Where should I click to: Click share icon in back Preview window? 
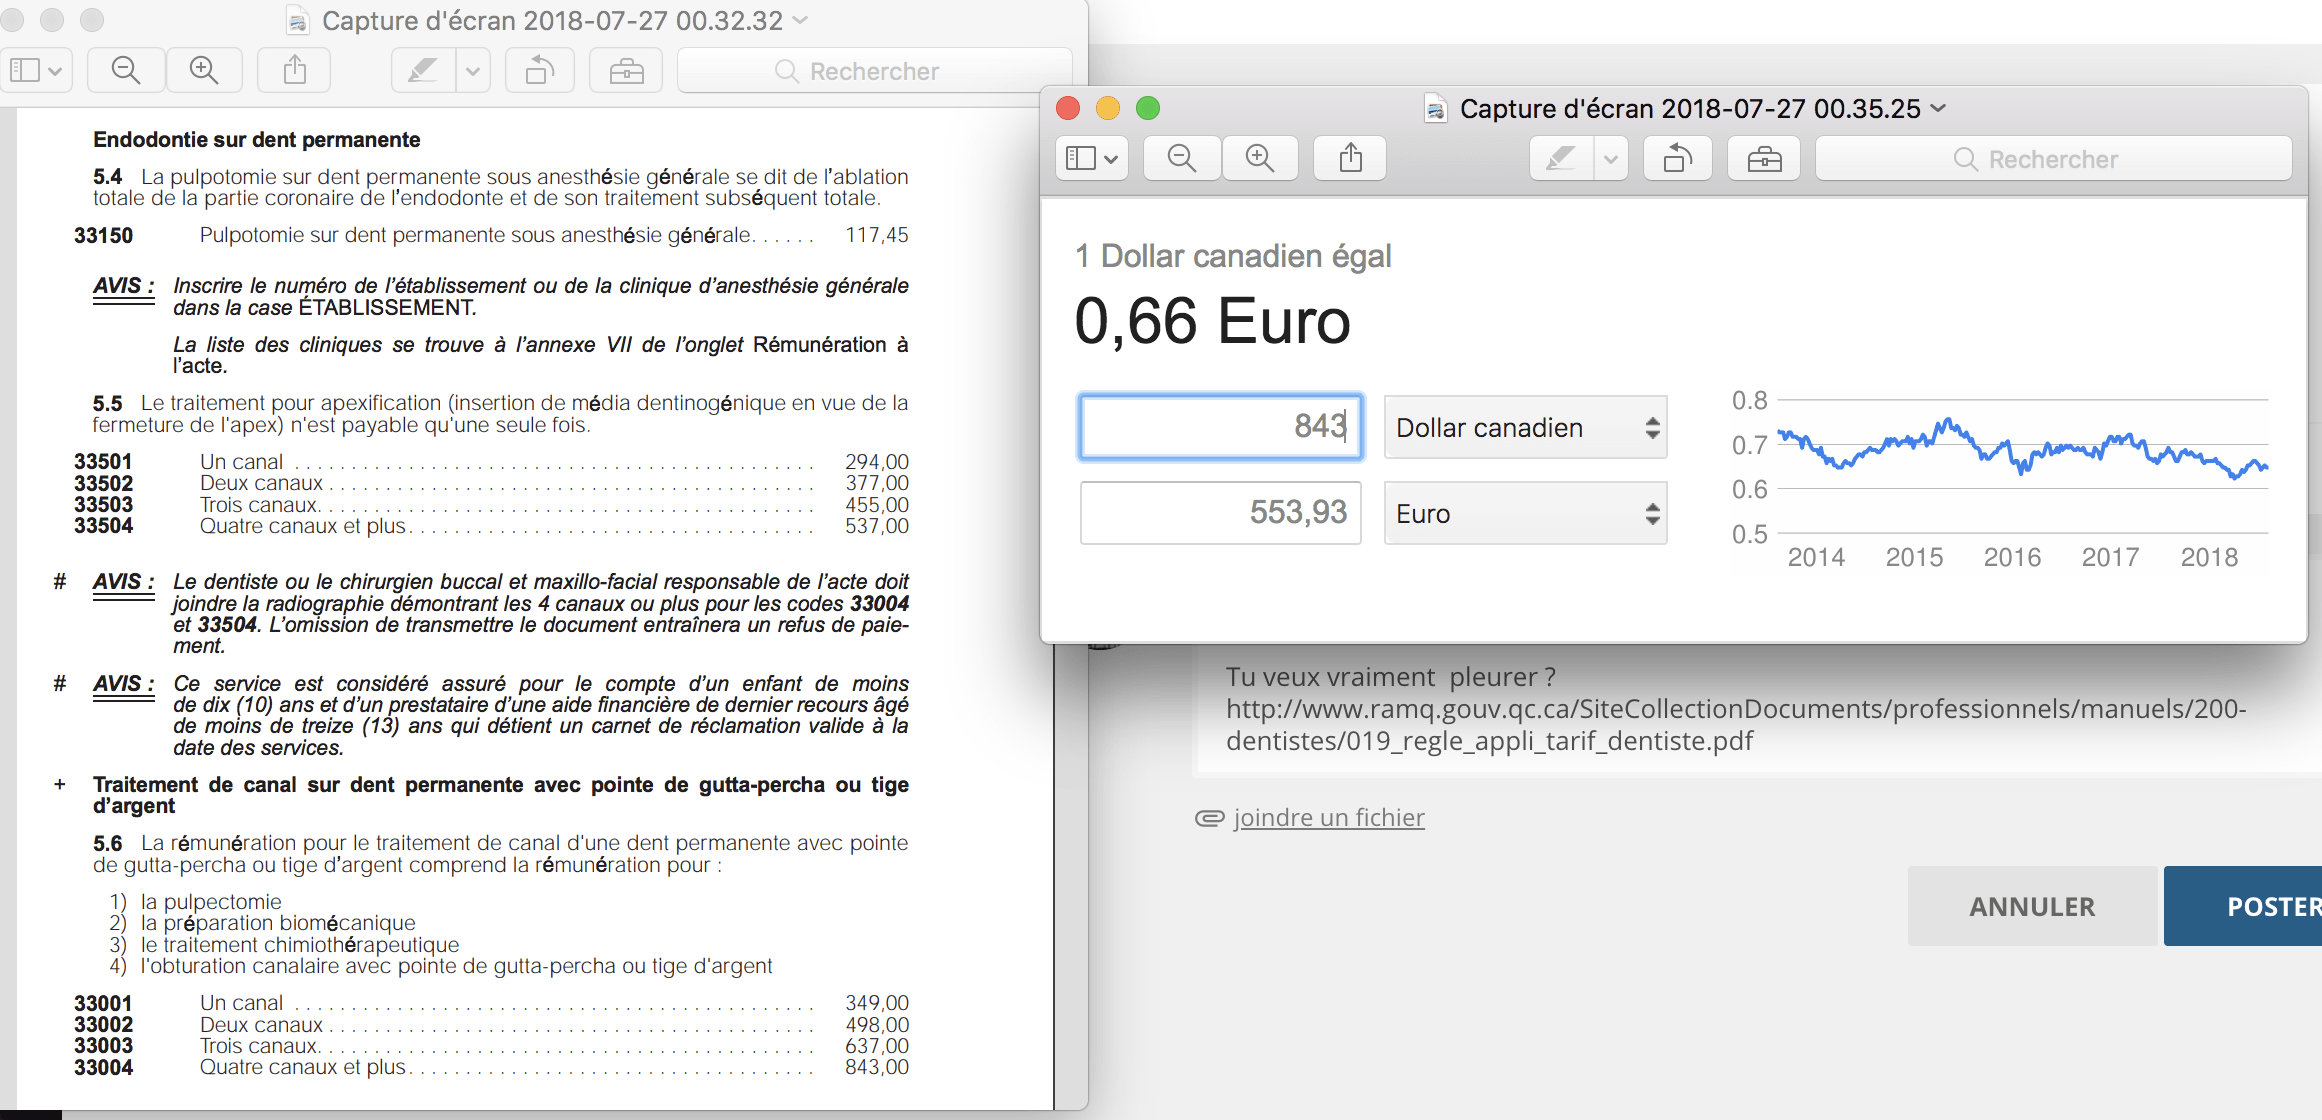click(x=294, y=70)
